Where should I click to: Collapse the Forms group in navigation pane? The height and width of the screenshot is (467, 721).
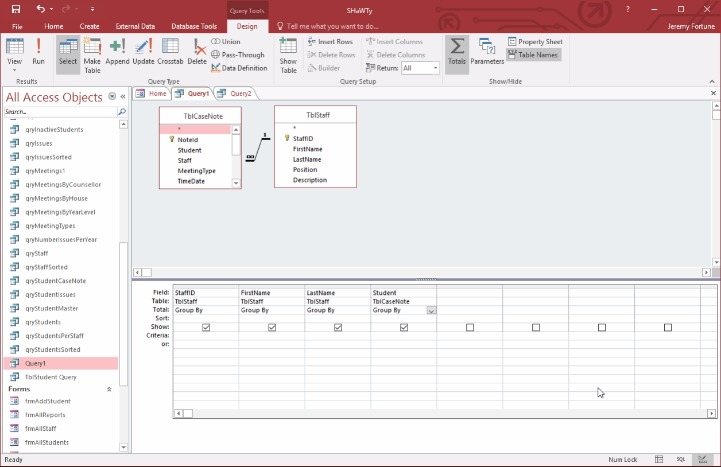(x=109, y=389)
